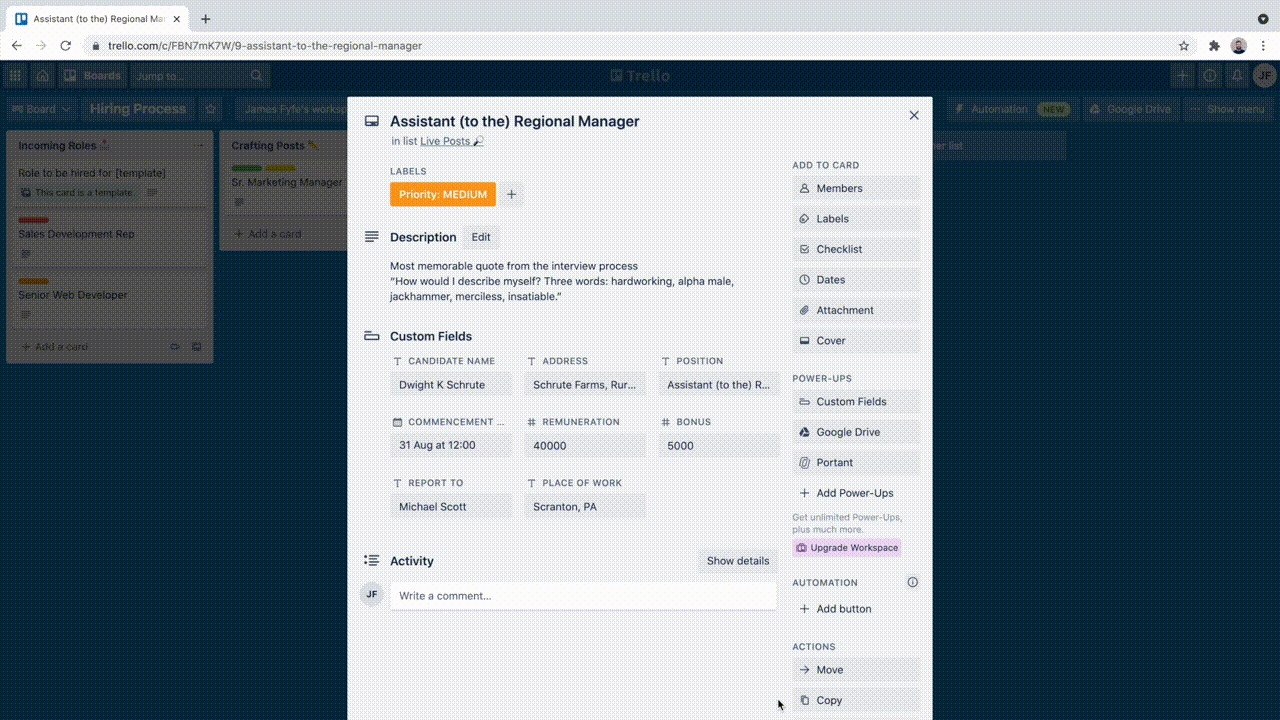Image resolution: width=1280 pixels, height=720 pixels.
Task: Reload the page in the browser
Action: [66, 46]
